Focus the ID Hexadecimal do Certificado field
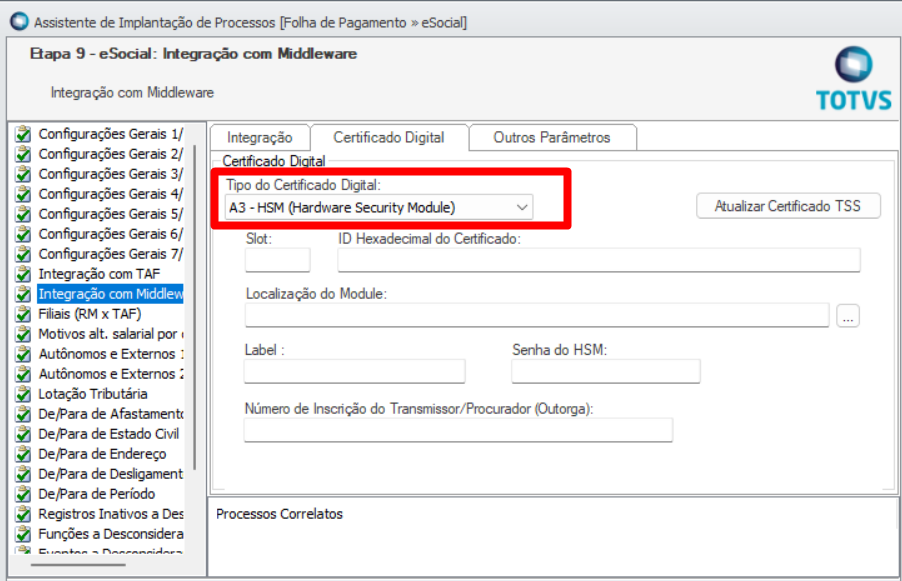The height and width of the screenshot is (581, 902). pos(599,260)
